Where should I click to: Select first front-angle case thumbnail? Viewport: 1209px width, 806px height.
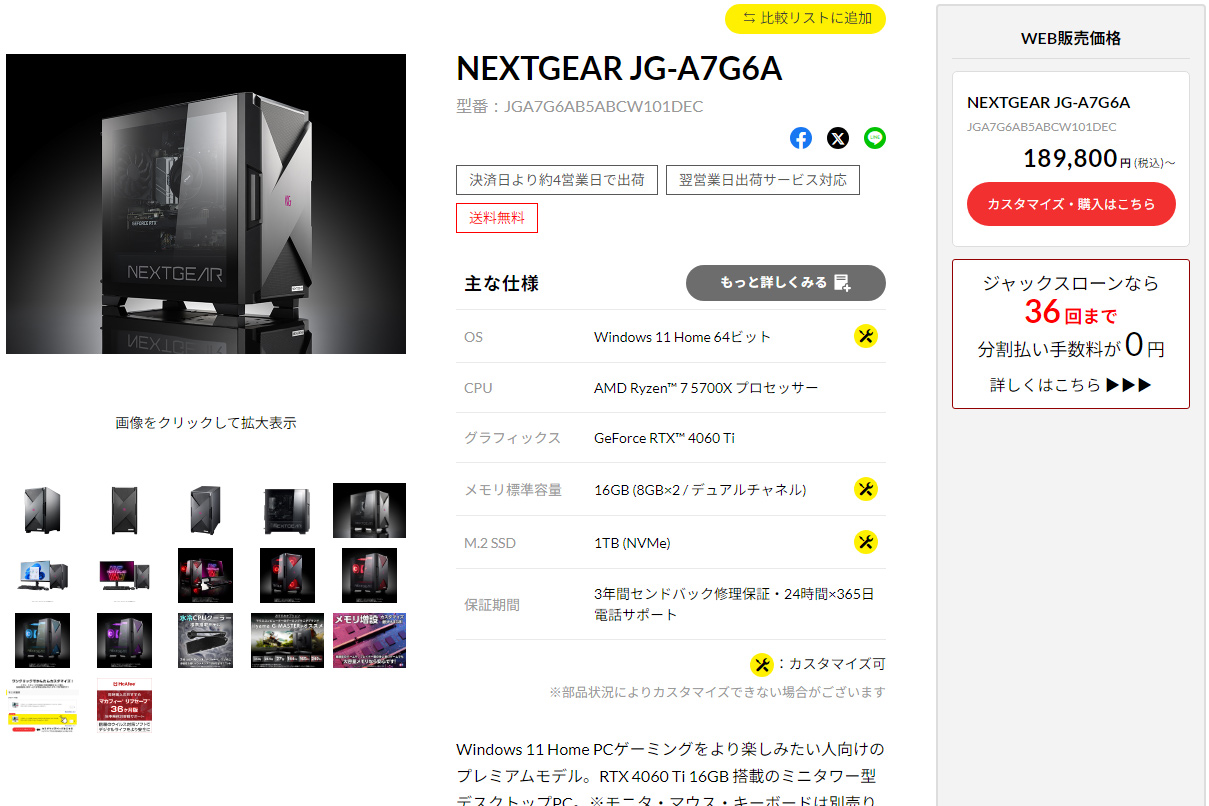pyautogui.click(x=42, y=510)
